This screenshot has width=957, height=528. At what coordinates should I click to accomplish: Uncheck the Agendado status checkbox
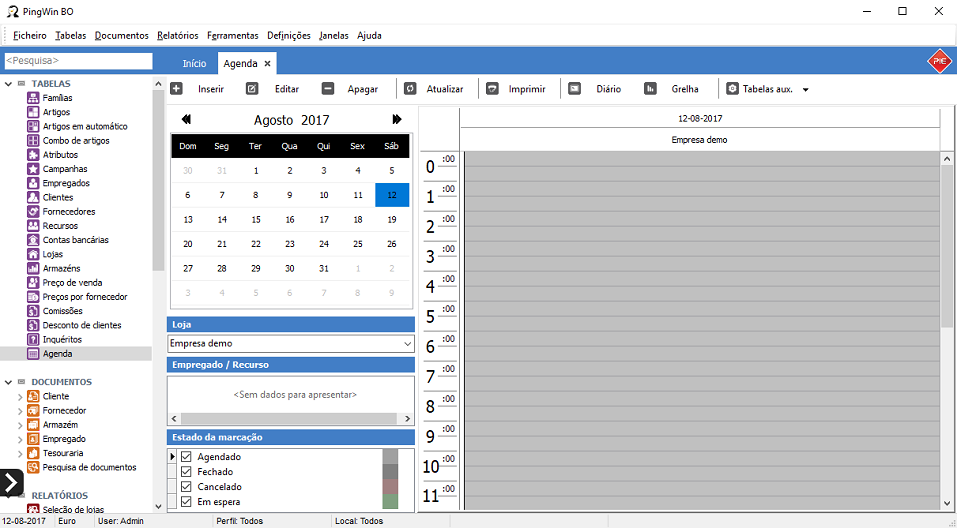click(x=186, y=457)
